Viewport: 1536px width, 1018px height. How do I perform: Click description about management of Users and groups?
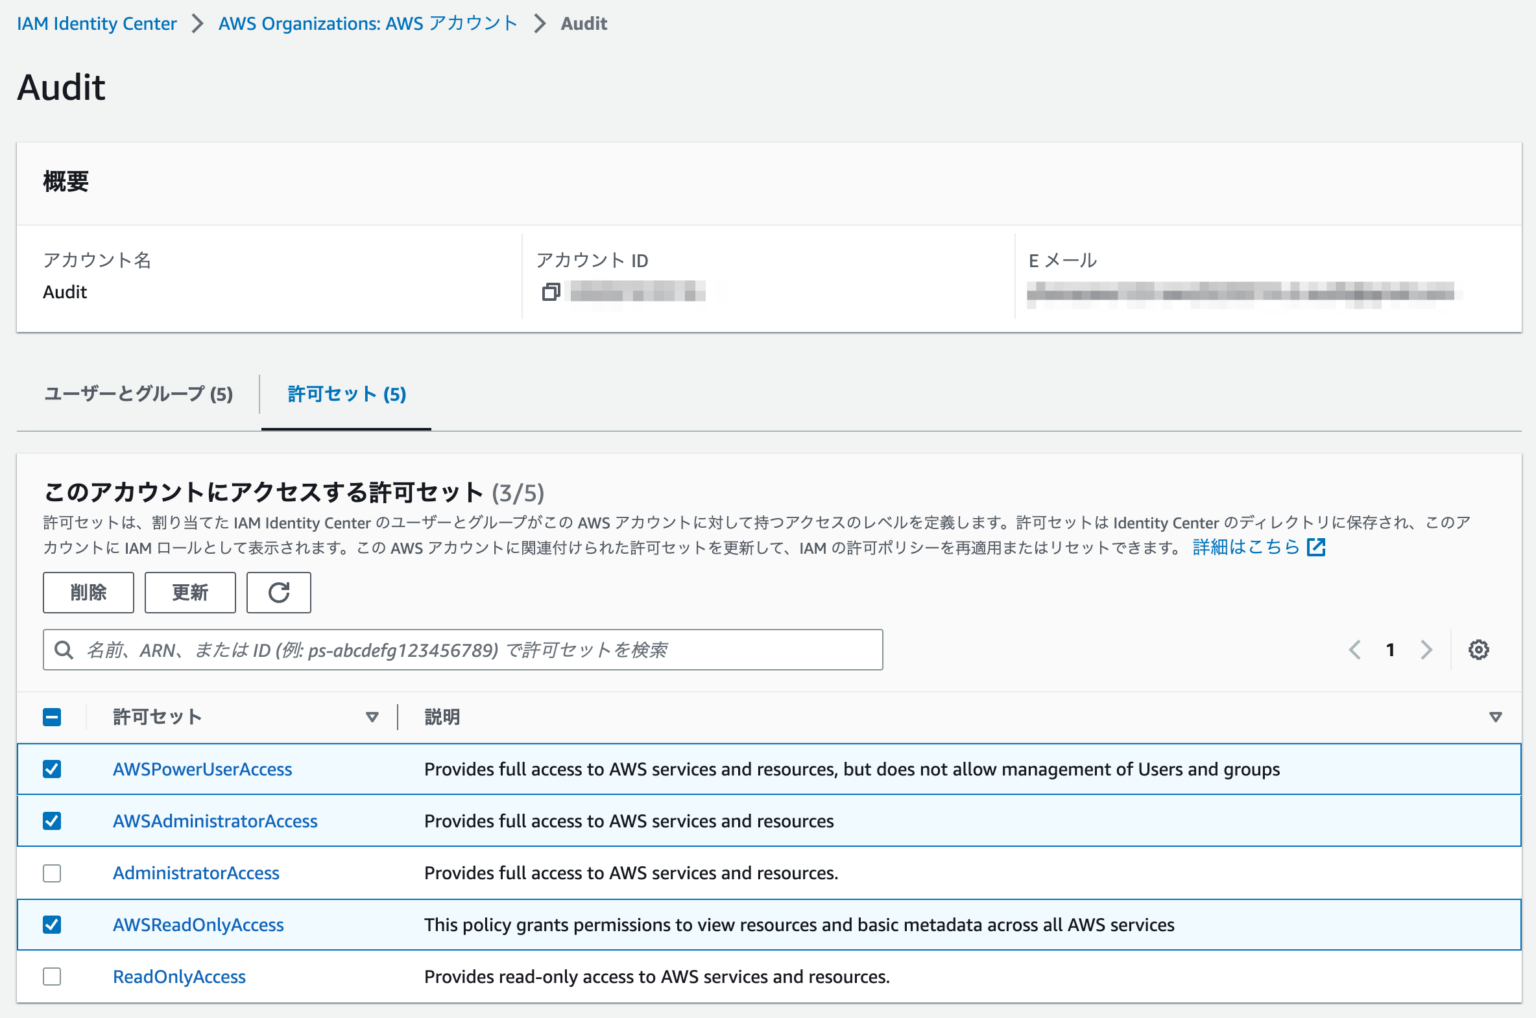(x=852, y=769)
